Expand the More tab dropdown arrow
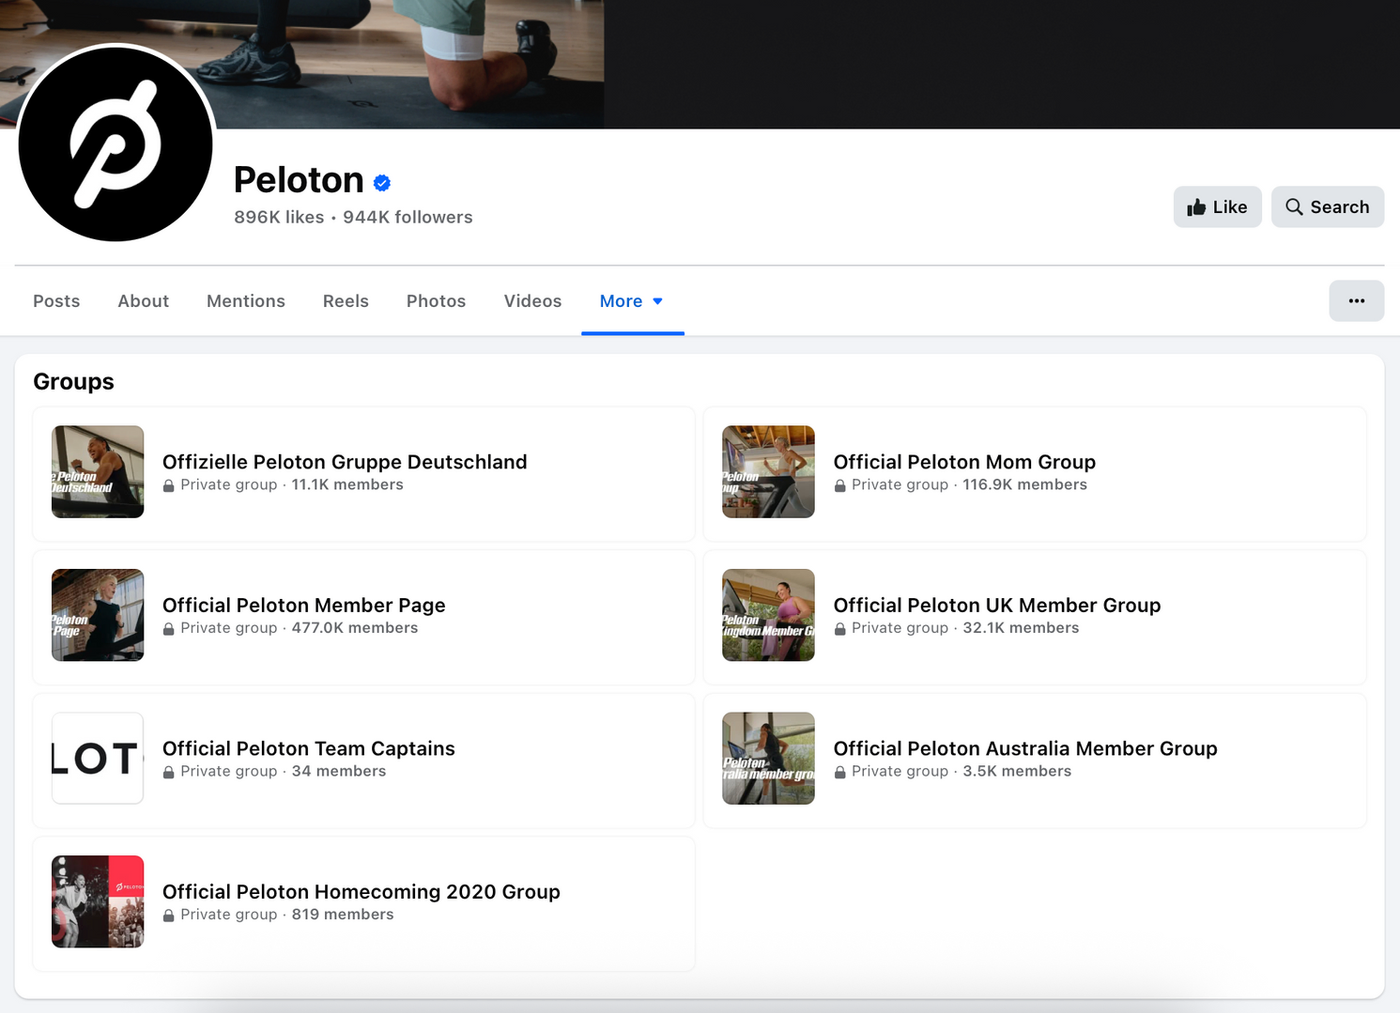 [657, 301]
